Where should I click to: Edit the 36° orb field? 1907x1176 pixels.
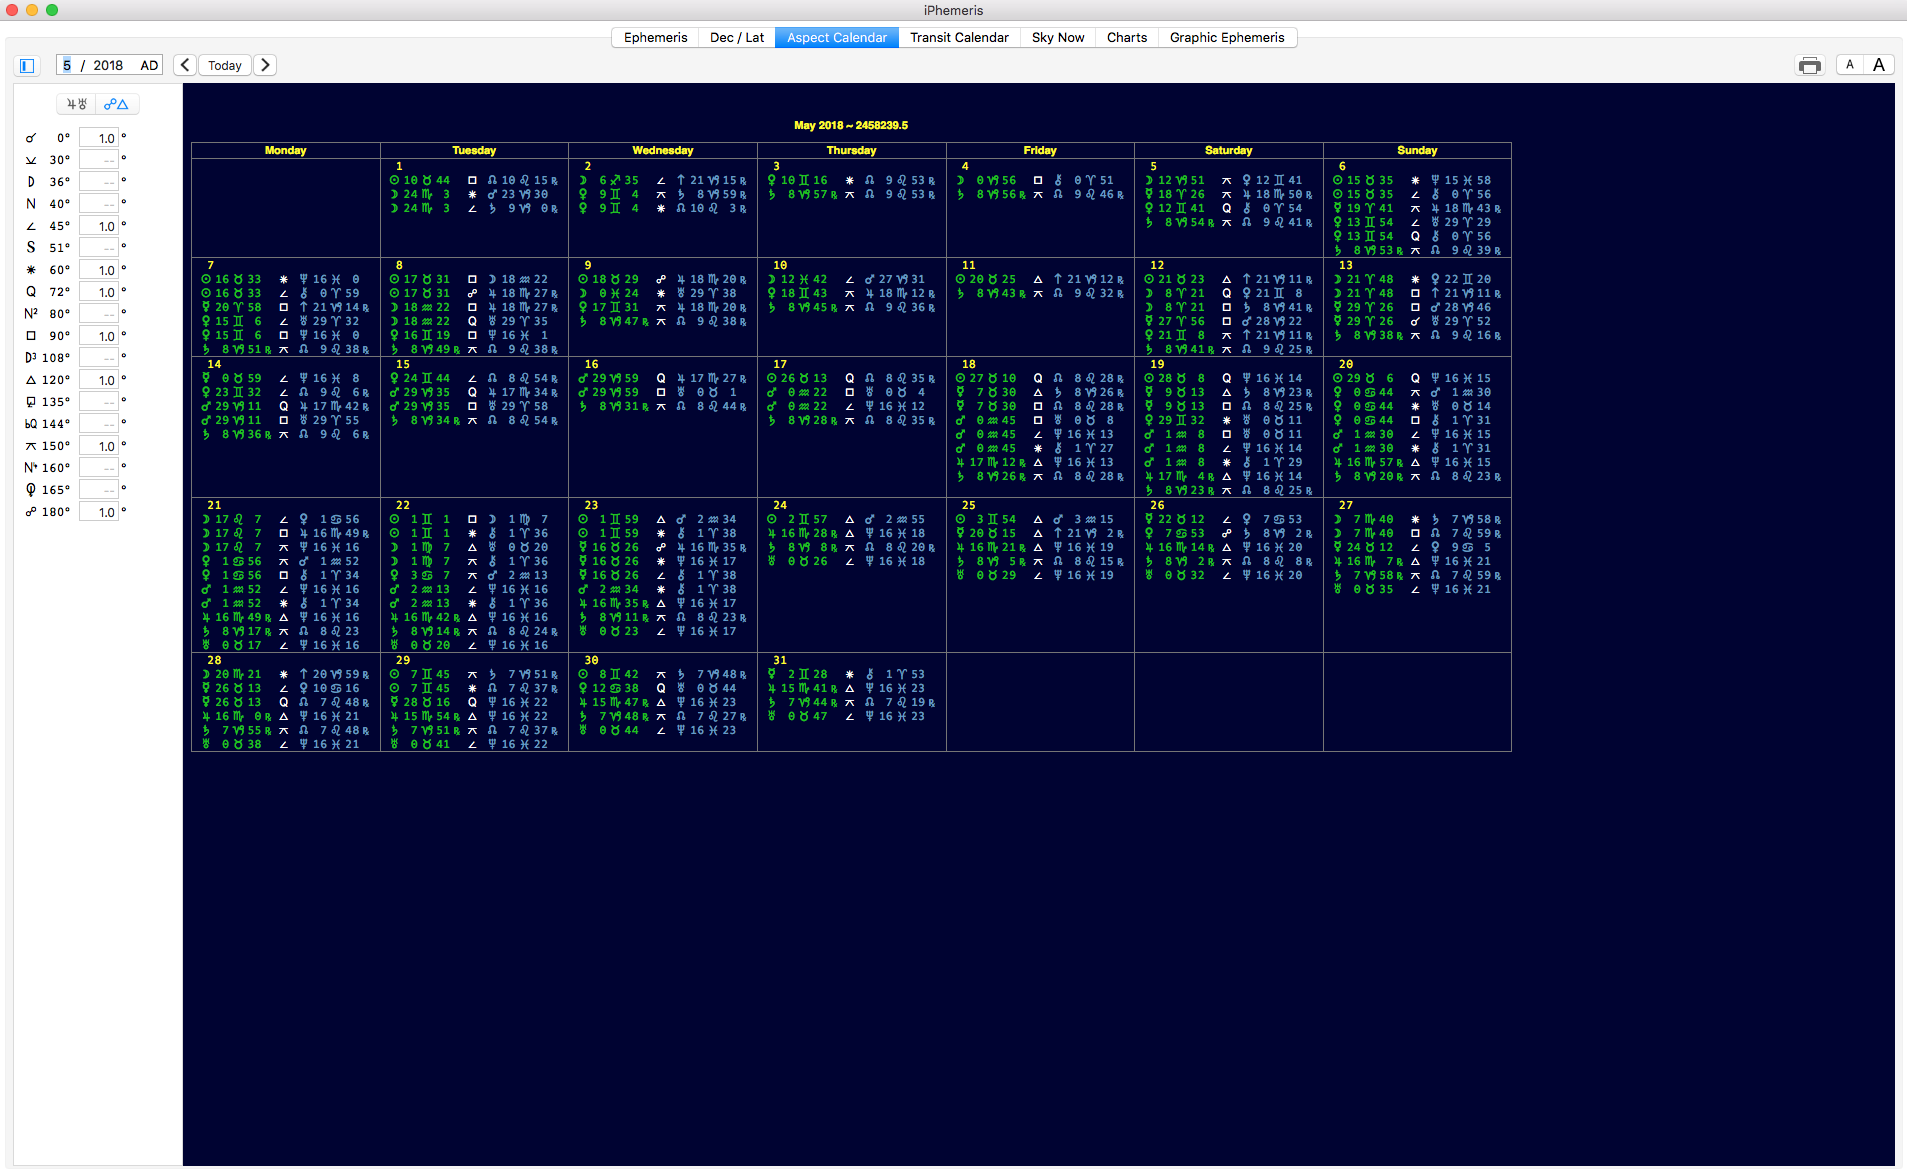(x=99, y=182)
